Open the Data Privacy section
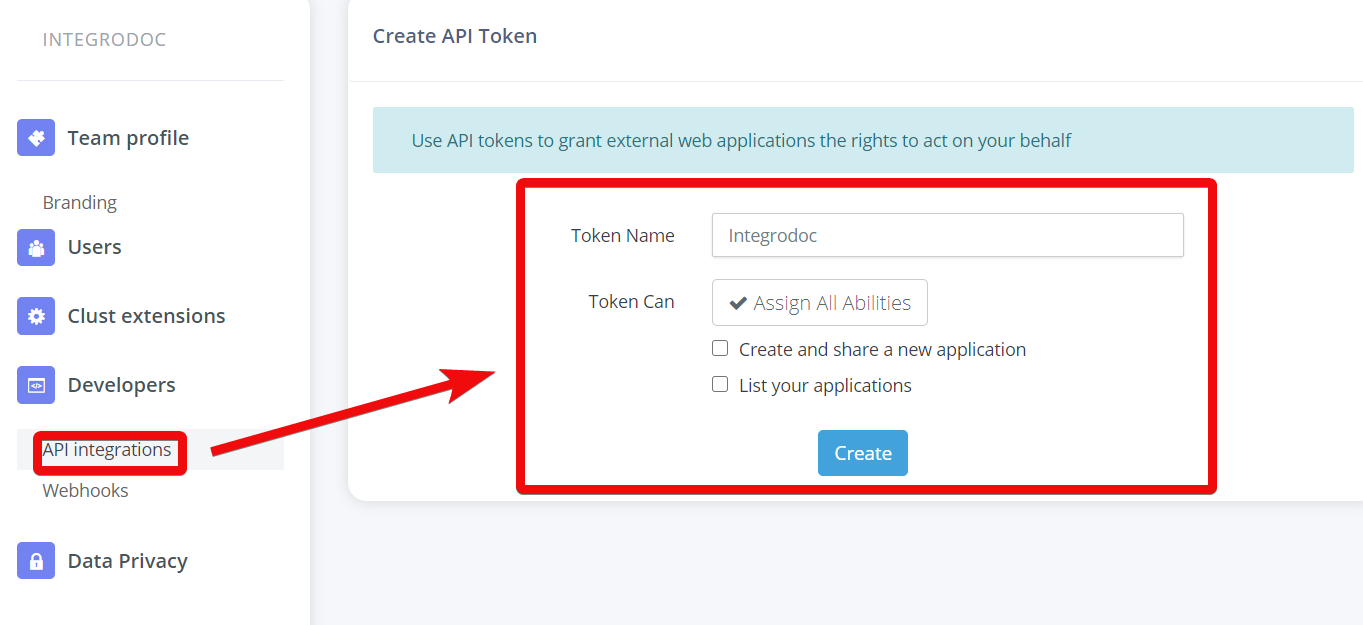This screenshot has height=625, width=1363. pos(127,561)
